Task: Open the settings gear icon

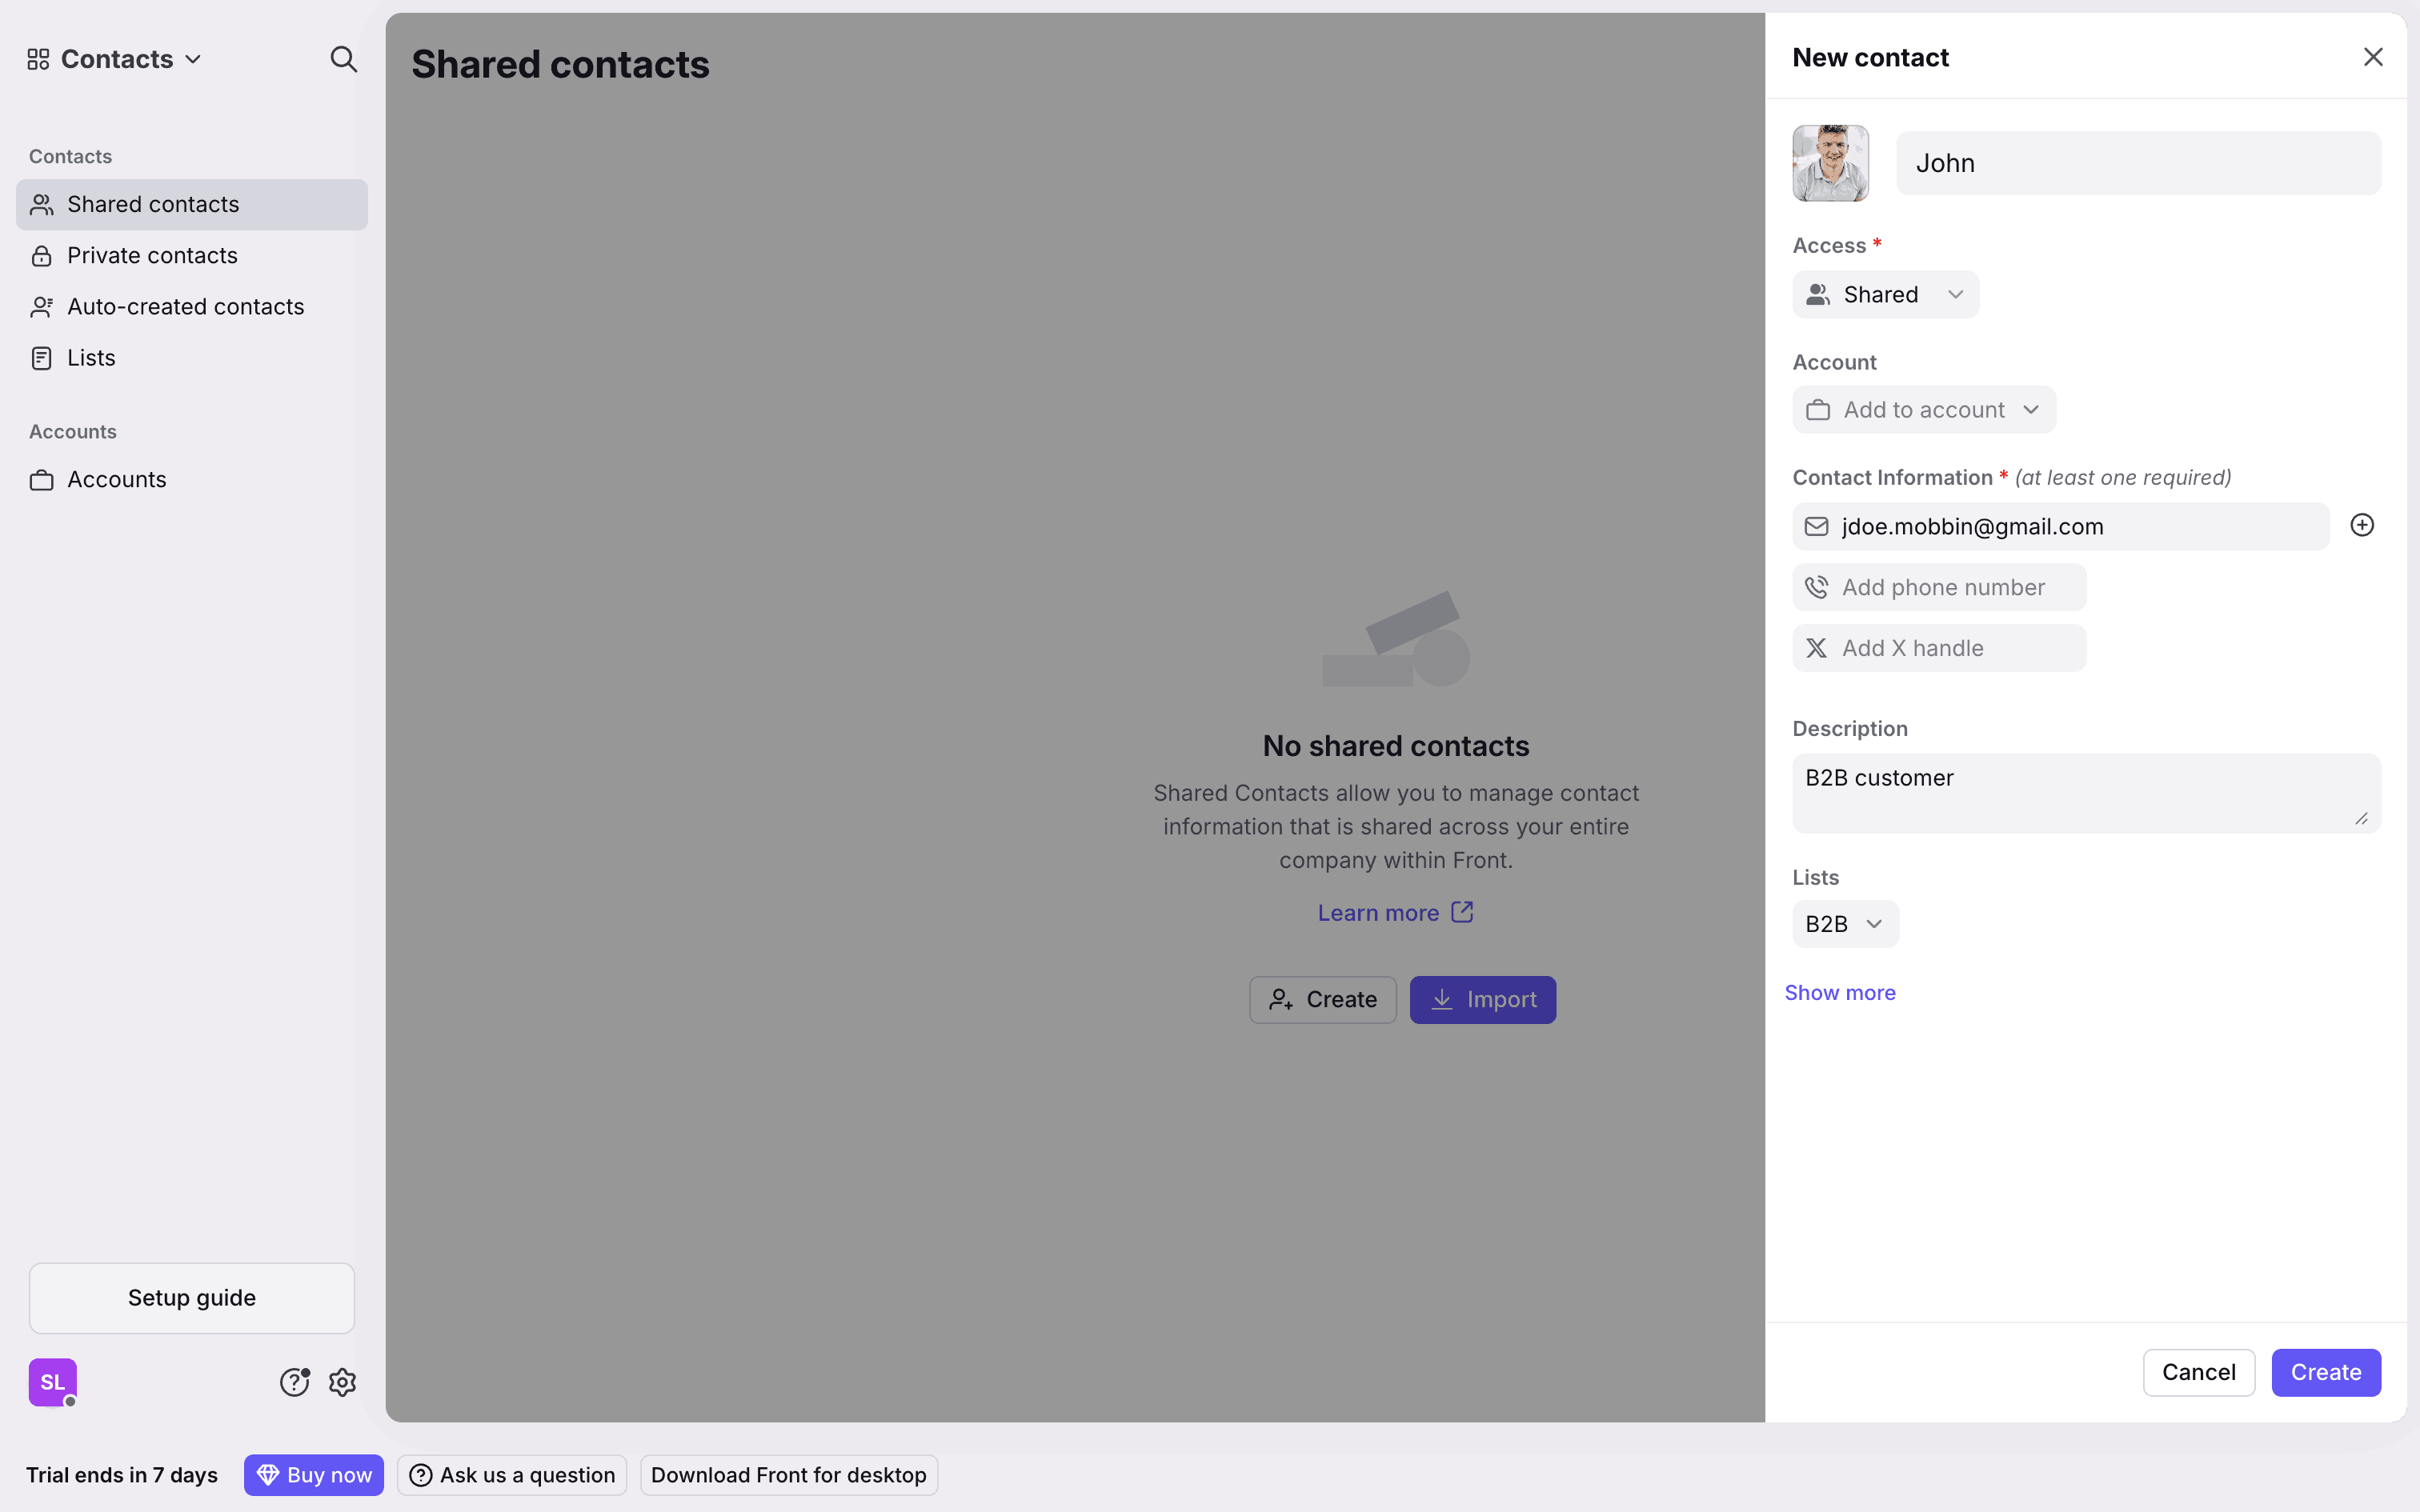Action: click(343, 1382)
